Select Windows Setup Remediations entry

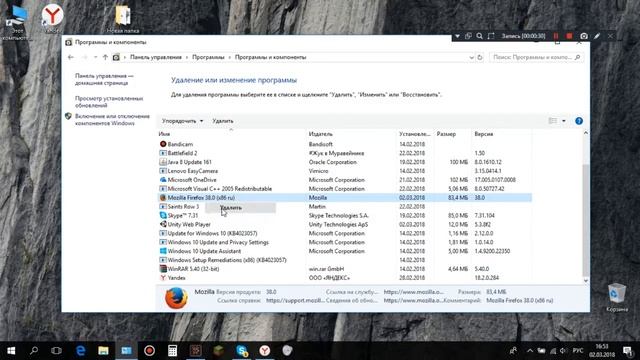(x=227, y=260)
